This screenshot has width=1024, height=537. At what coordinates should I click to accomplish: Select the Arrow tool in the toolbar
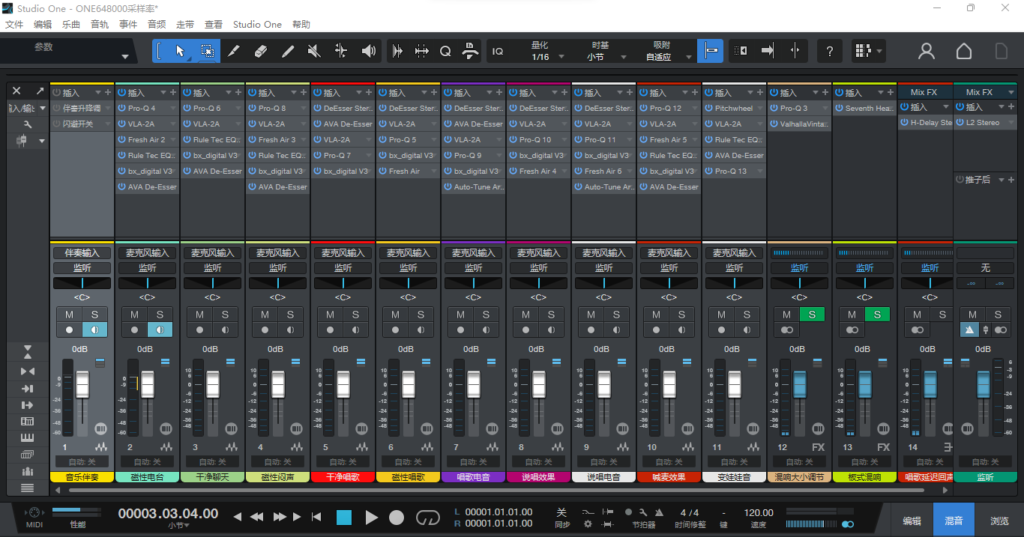point(182,51)
